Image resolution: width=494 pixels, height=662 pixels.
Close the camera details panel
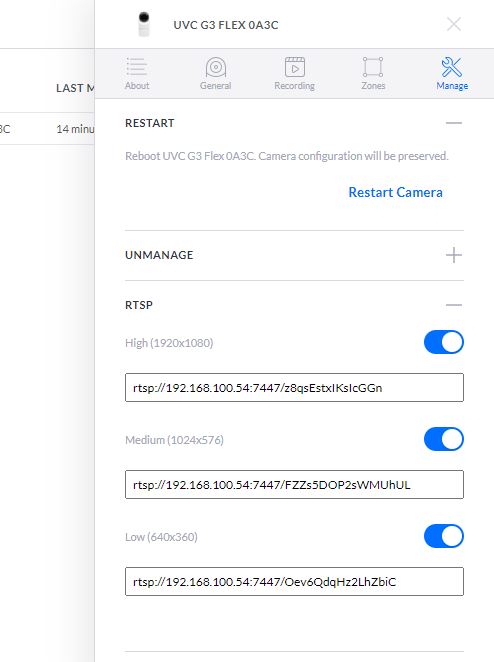[x=454, y=24]
